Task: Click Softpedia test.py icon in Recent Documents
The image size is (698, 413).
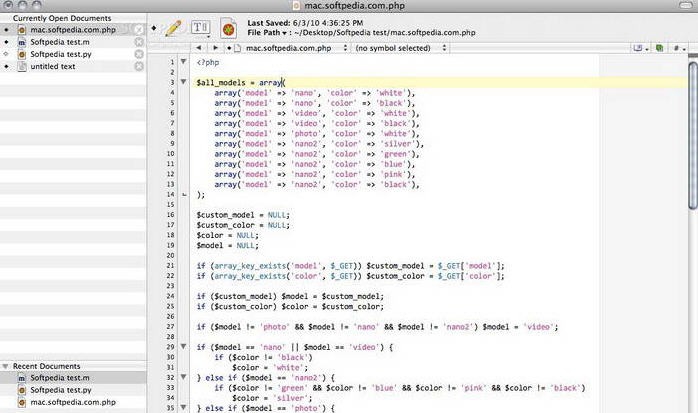Action: click(x=22, y=390)
